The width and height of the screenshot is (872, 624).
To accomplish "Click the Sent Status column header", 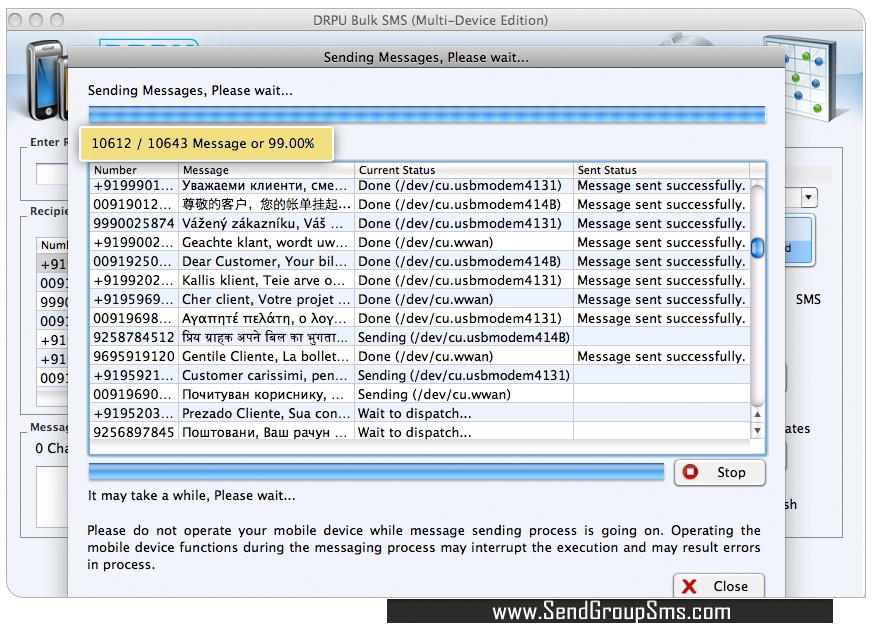I will click(x=661, y=170).
